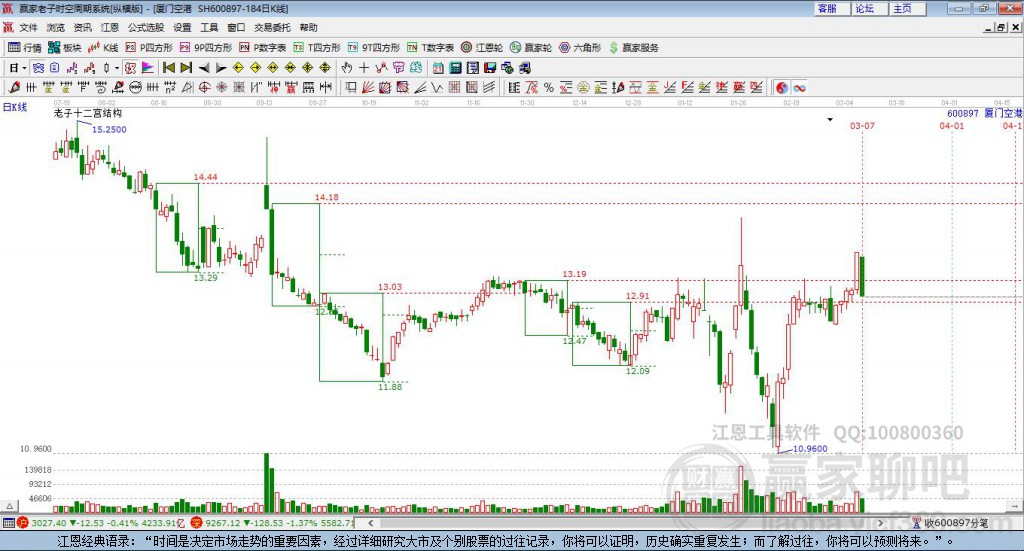Click the small black chart dropdown triangle
Screen dimensions: 1024x551
coord(830,119)
